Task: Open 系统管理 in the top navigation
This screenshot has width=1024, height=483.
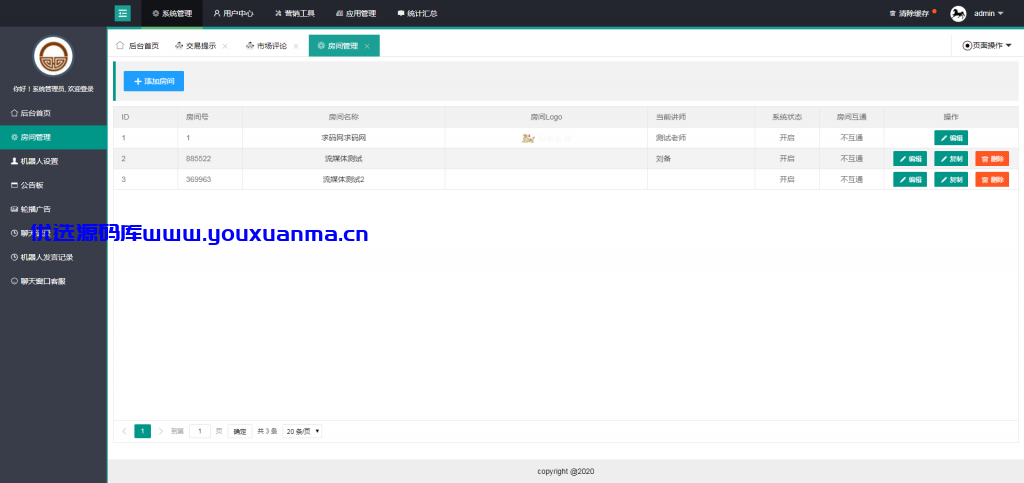Action: click(x=172, y=13)
